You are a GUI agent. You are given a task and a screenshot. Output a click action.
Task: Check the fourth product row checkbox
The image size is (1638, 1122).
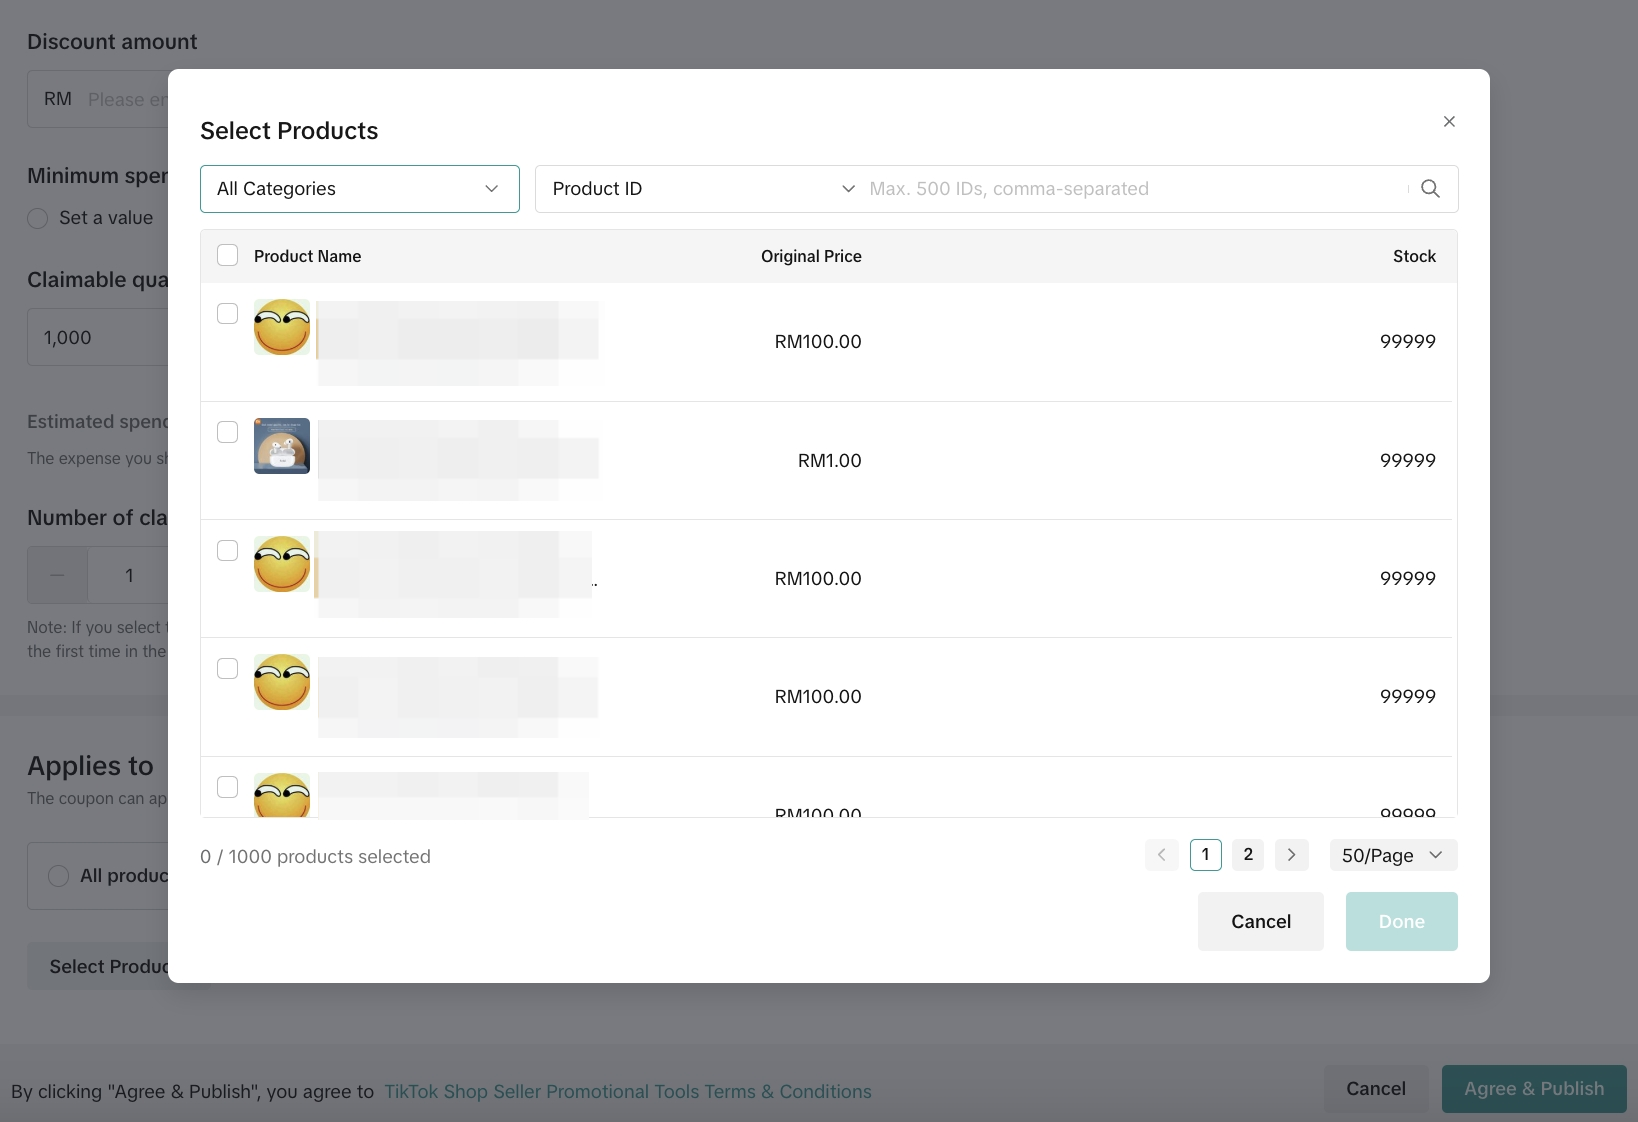click(228, 669)
